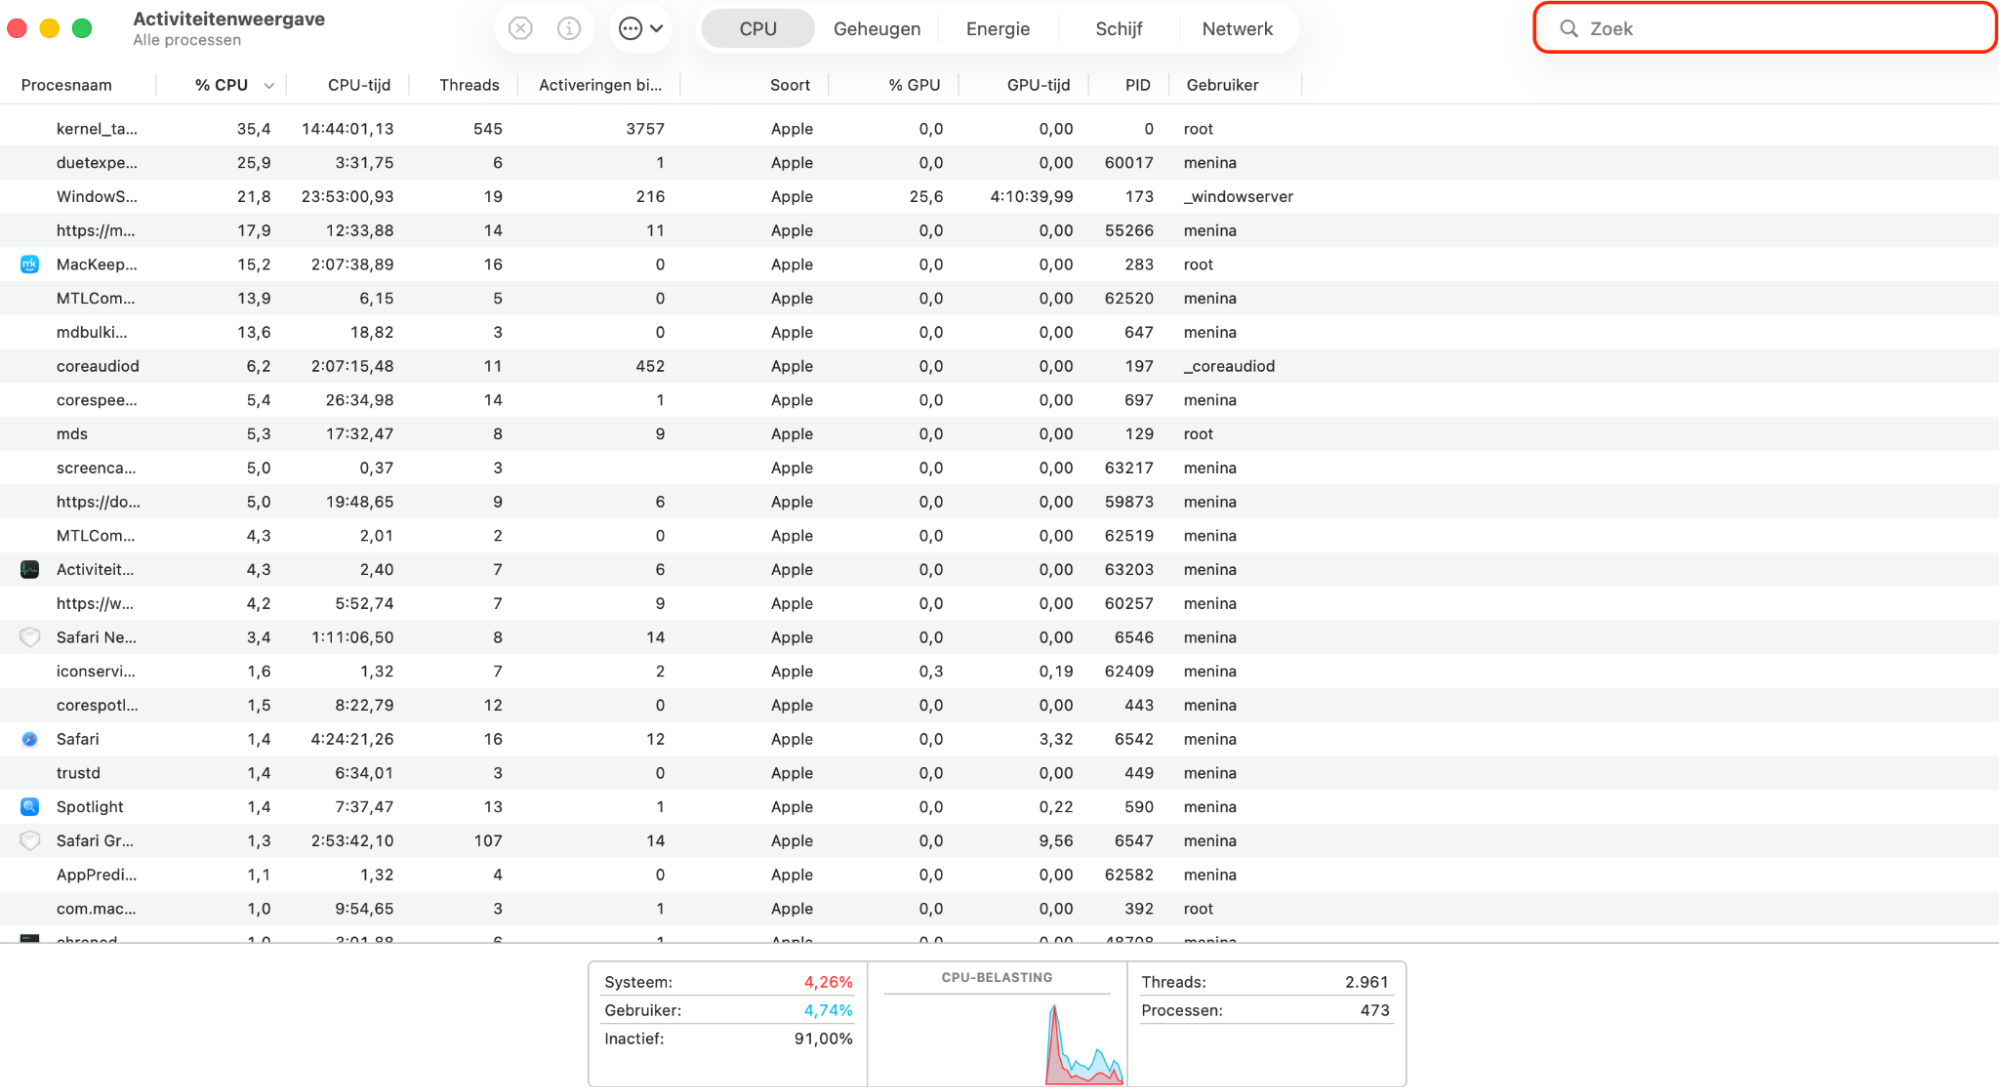
Task: Toggle sort arrow on % CPU column
Action: tap(269, 86)
